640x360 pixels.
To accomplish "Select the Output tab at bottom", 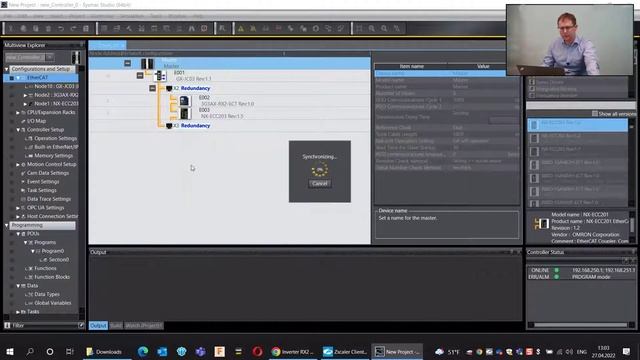I will tap(98, 326).
